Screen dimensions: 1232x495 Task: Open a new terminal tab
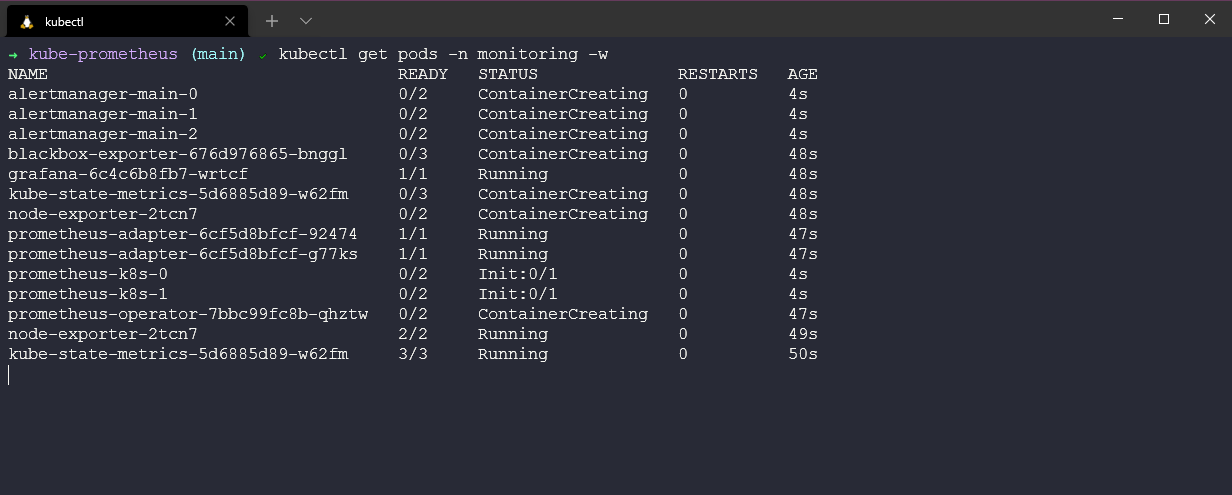[271, 20]
